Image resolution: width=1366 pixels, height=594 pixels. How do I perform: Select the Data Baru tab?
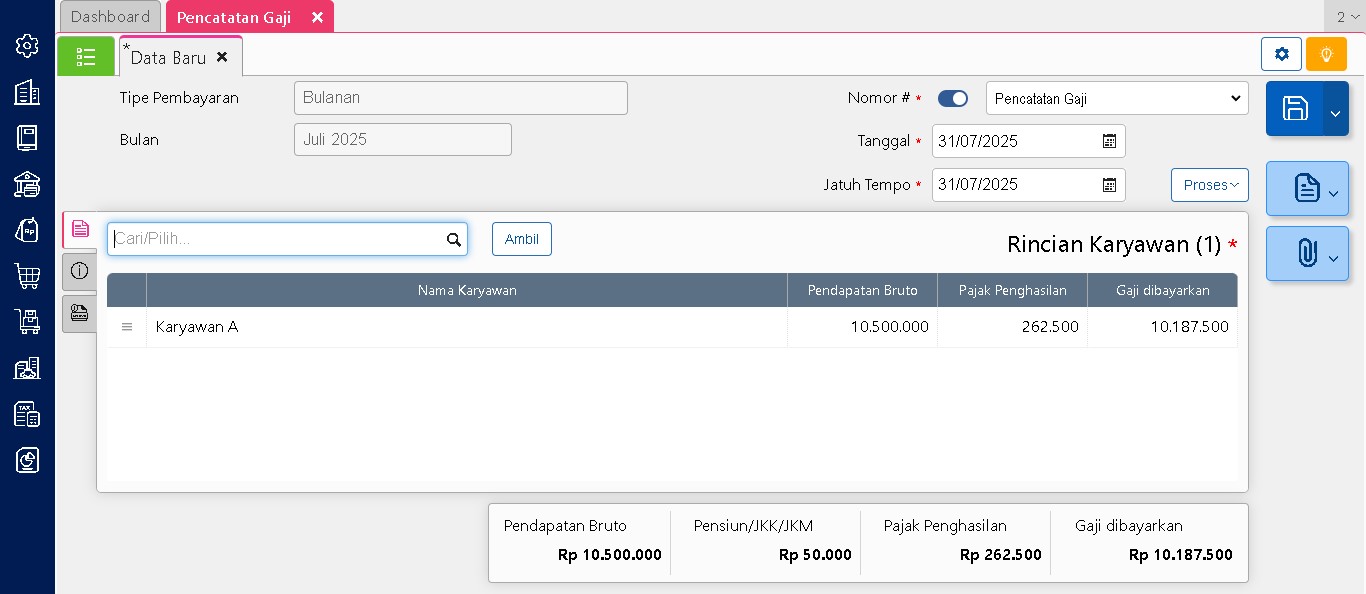click(168, 58)
